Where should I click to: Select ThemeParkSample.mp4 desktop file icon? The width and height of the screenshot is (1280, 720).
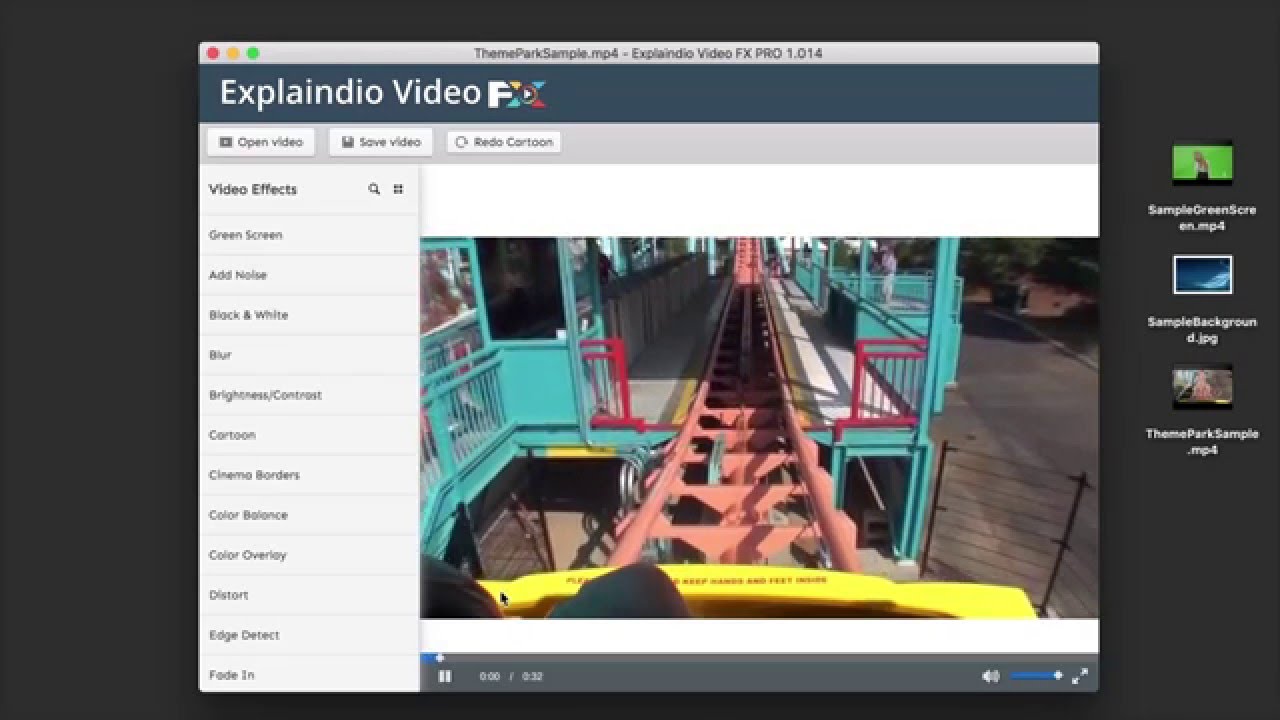[1202, 387]
